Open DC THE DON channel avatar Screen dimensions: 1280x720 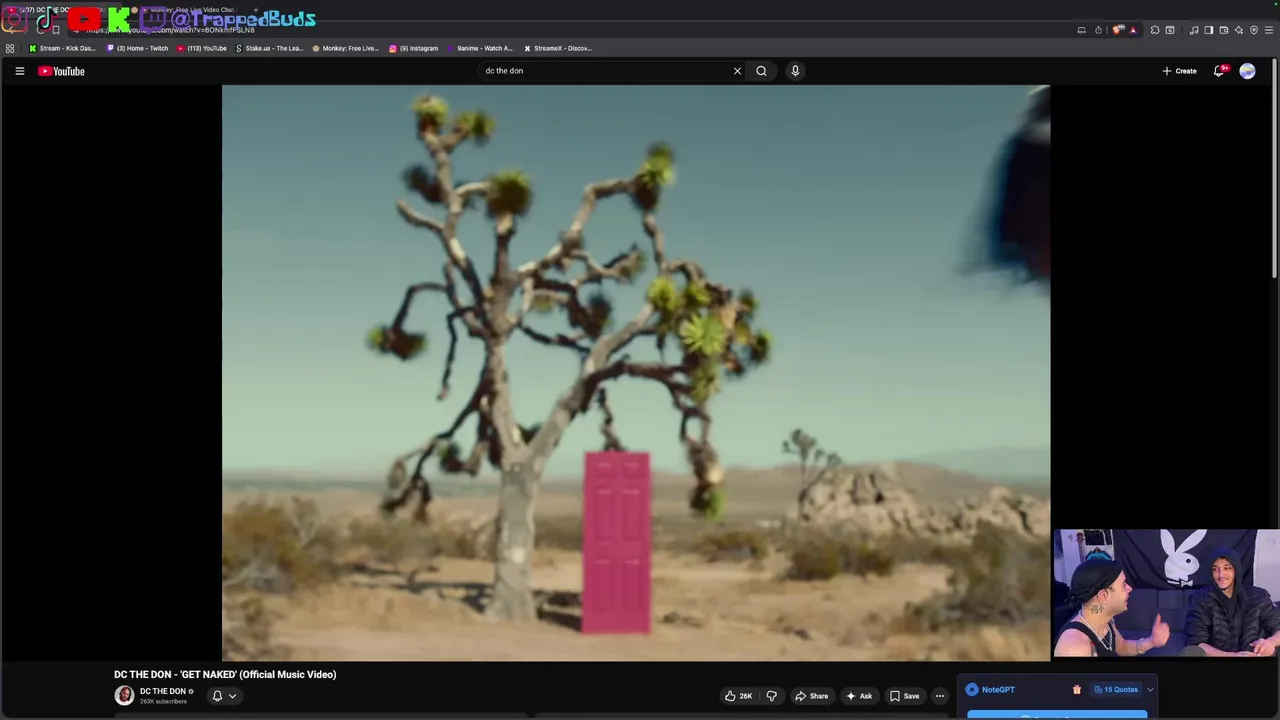click(x=124, y=695)
